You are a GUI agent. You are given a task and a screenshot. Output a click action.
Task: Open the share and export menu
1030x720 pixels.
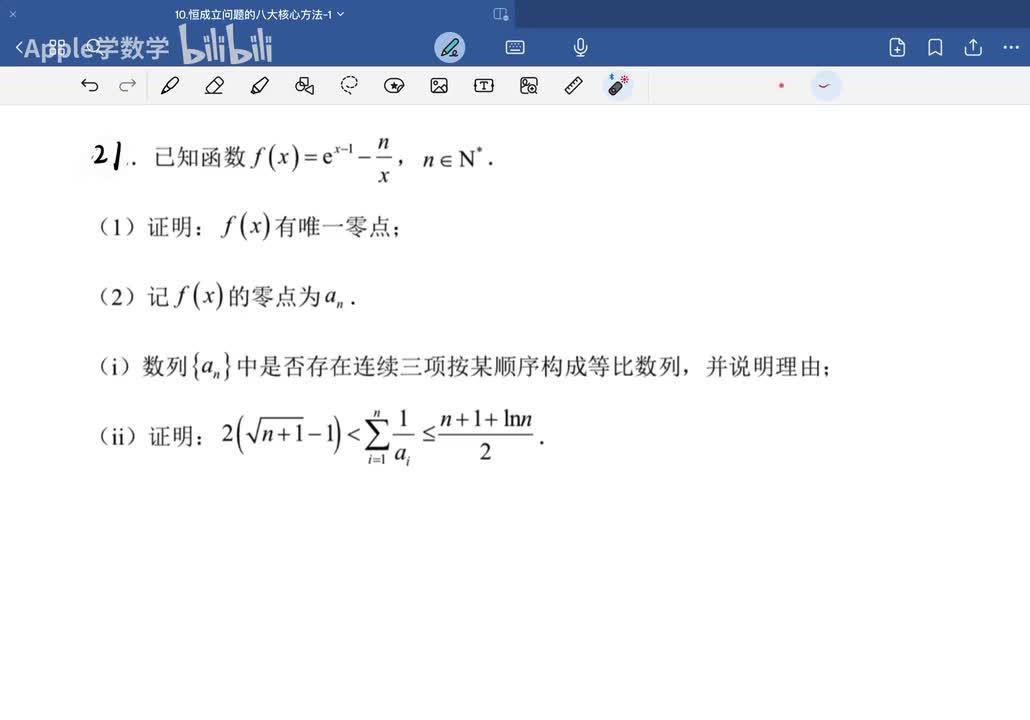(x=973, y=47)
